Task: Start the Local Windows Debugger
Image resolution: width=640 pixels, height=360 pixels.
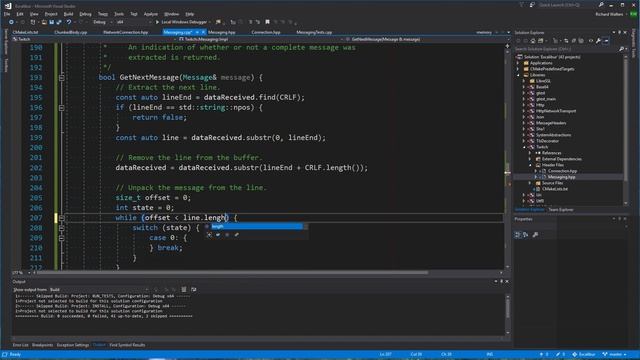Action: pos(182,22)
